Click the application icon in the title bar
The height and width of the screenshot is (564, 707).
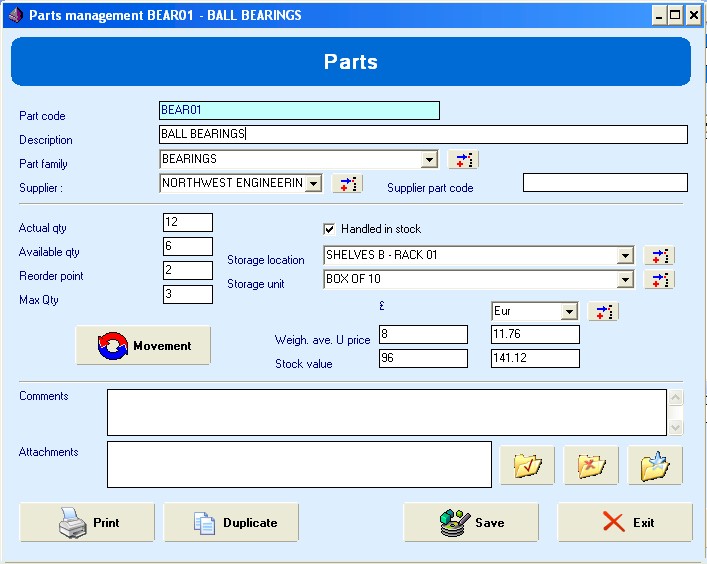click(16, 15)
